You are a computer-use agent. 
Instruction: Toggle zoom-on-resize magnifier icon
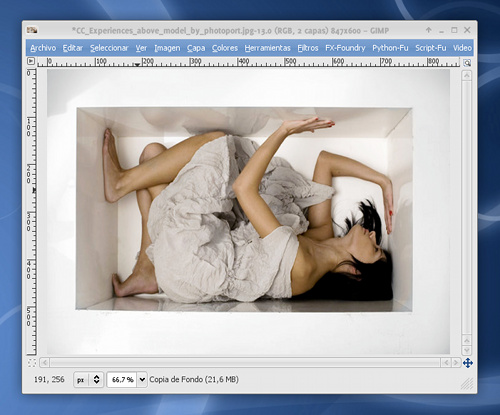pos(467,62)
